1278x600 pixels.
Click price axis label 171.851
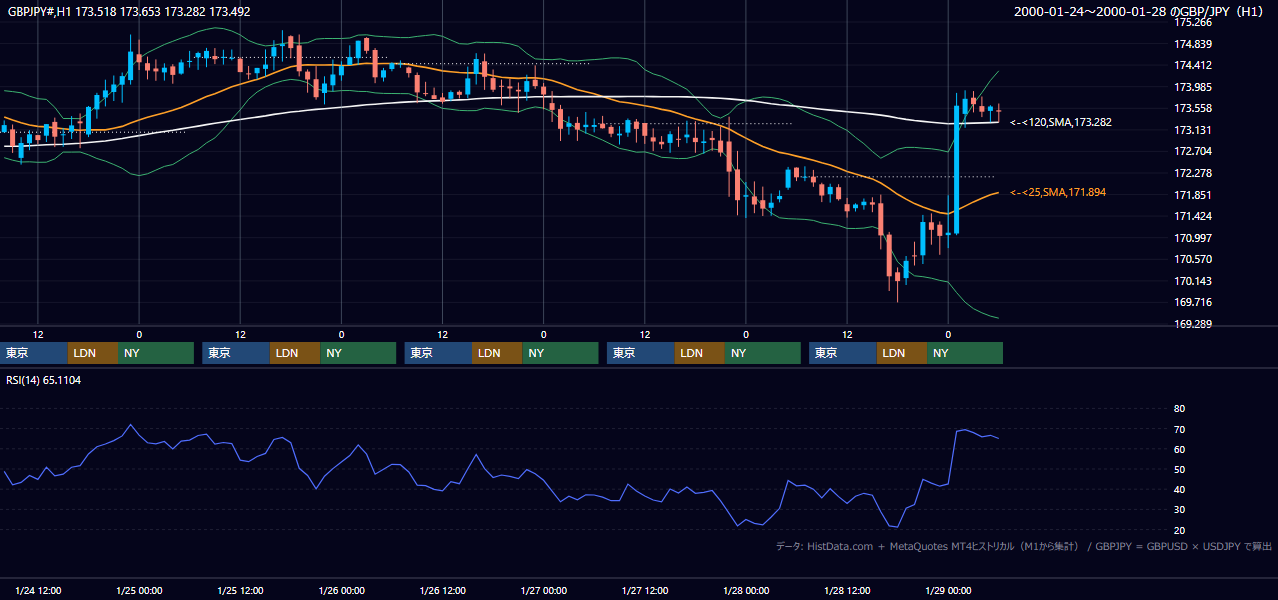[1191, 195]
